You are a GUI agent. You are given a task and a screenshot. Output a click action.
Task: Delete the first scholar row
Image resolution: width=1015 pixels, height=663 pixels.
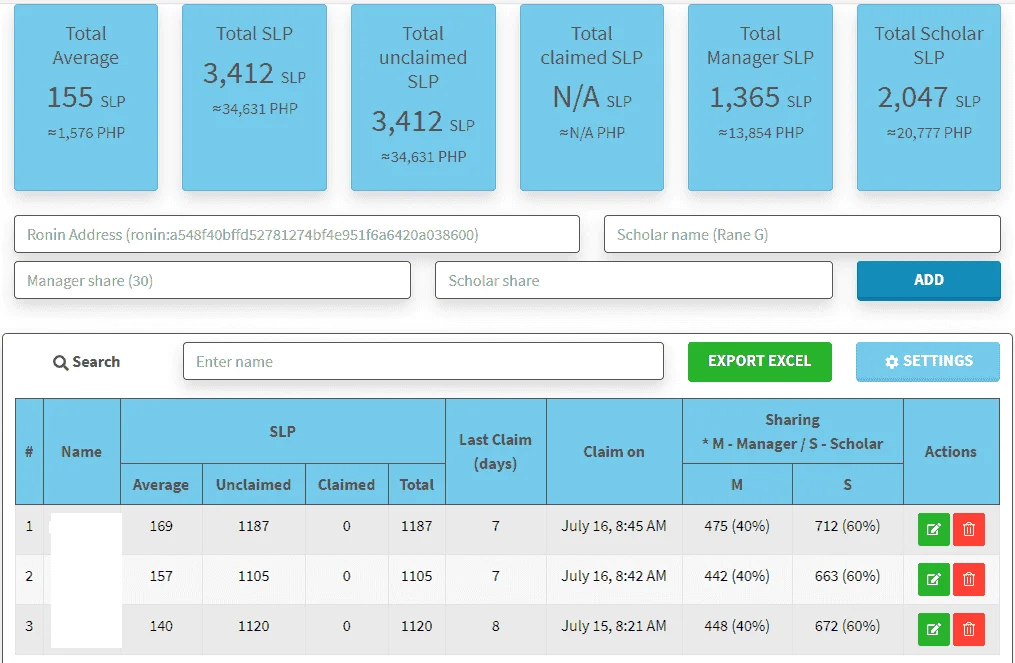pyautogui.click(x=968, y=529)
